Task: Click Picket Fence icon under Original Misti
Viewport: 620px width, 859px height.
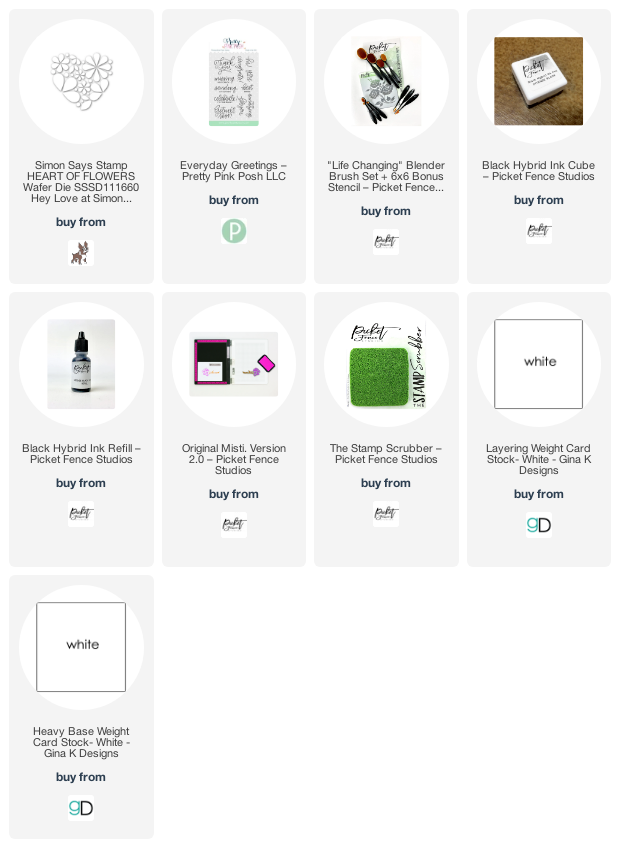Action: coord(234,525)
